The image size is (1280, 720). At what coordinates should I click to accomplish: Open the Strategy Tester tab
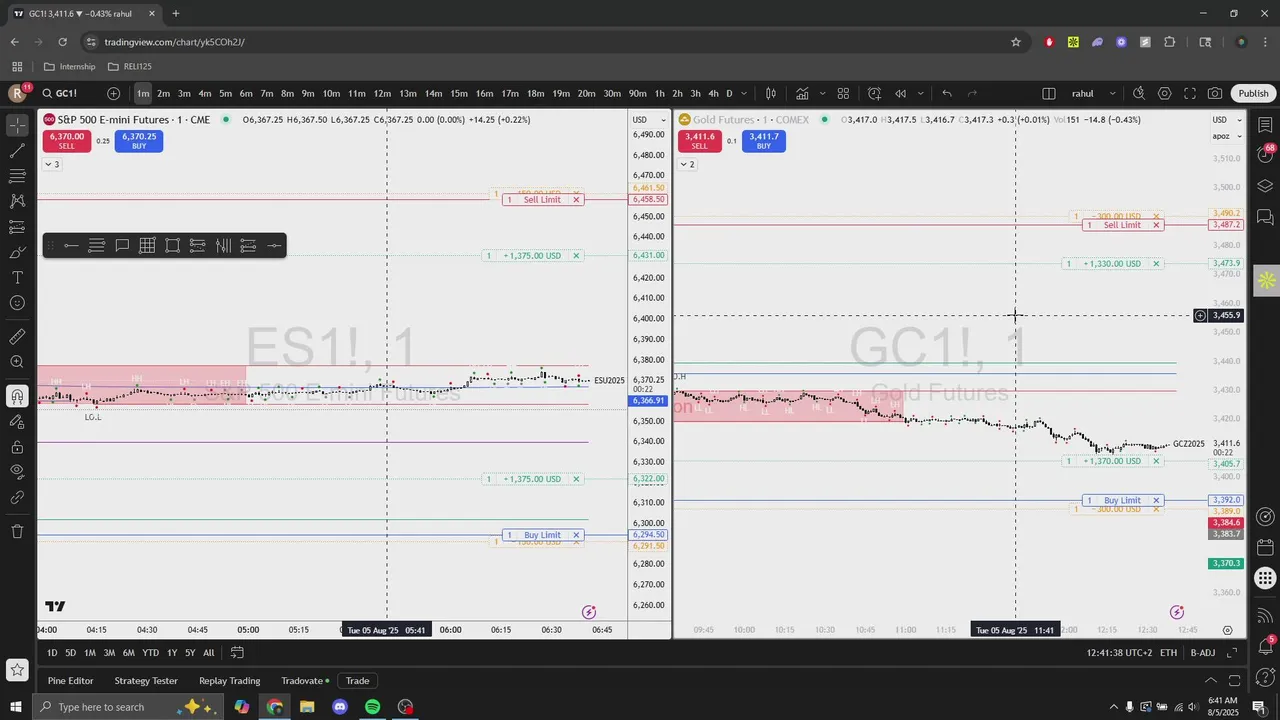click(x=146, y=681)
